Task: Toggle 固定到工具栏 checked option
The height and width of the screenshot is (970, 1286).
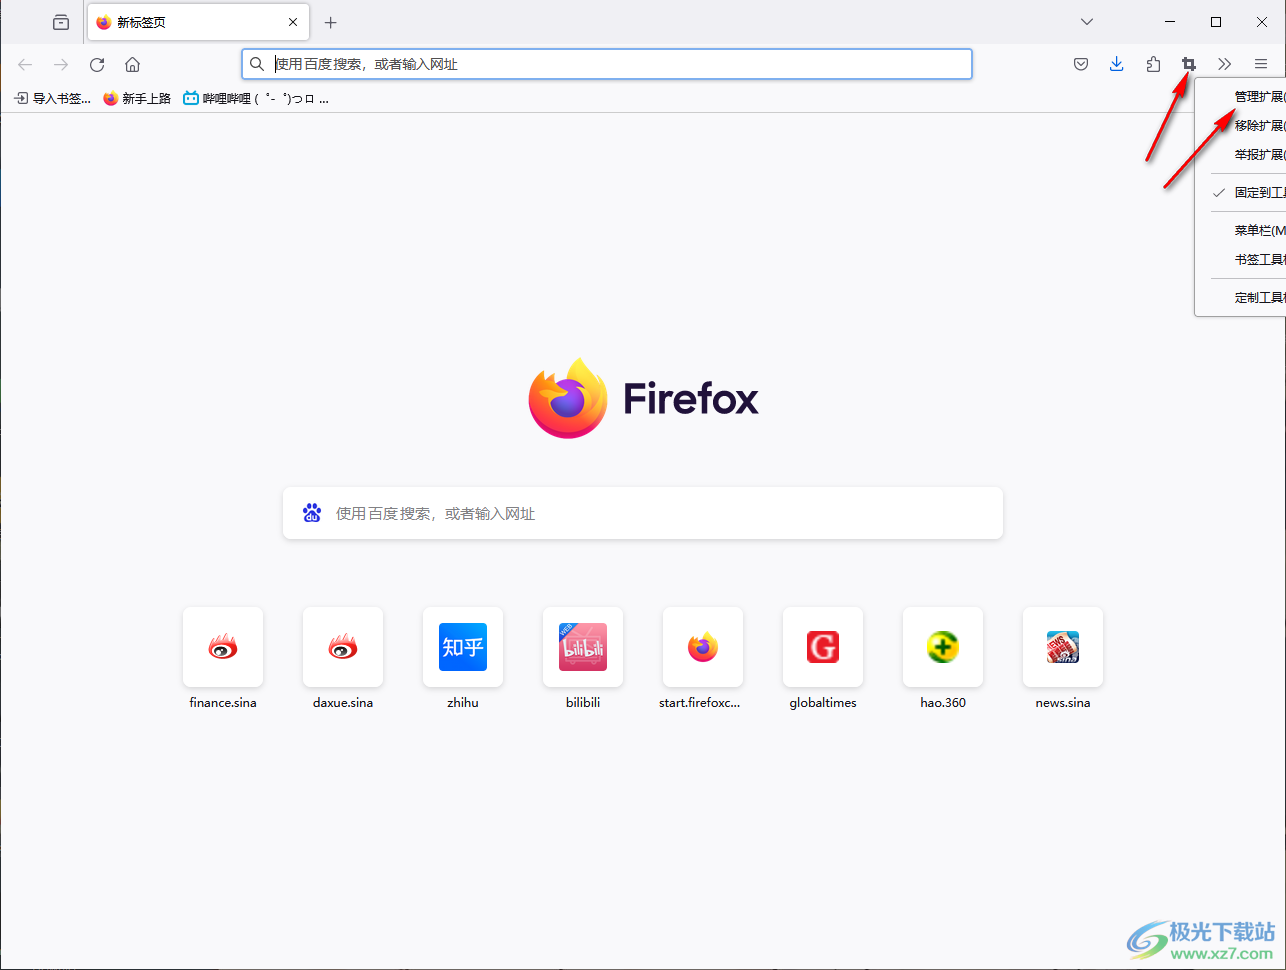Action: coord(1241,193)
